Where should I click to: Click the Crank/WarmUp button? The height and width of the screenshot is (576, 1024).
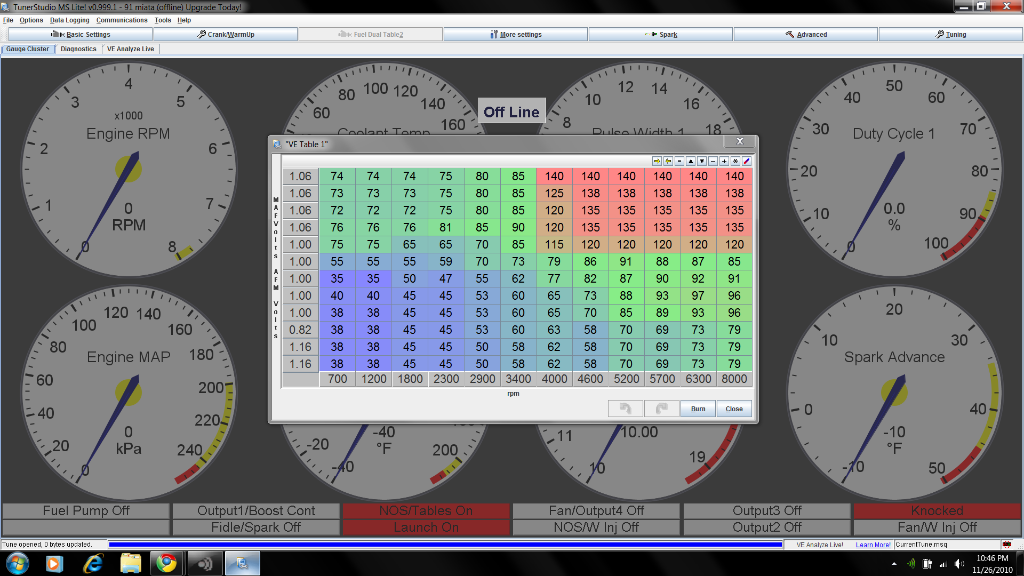click(x=225, y=33)
